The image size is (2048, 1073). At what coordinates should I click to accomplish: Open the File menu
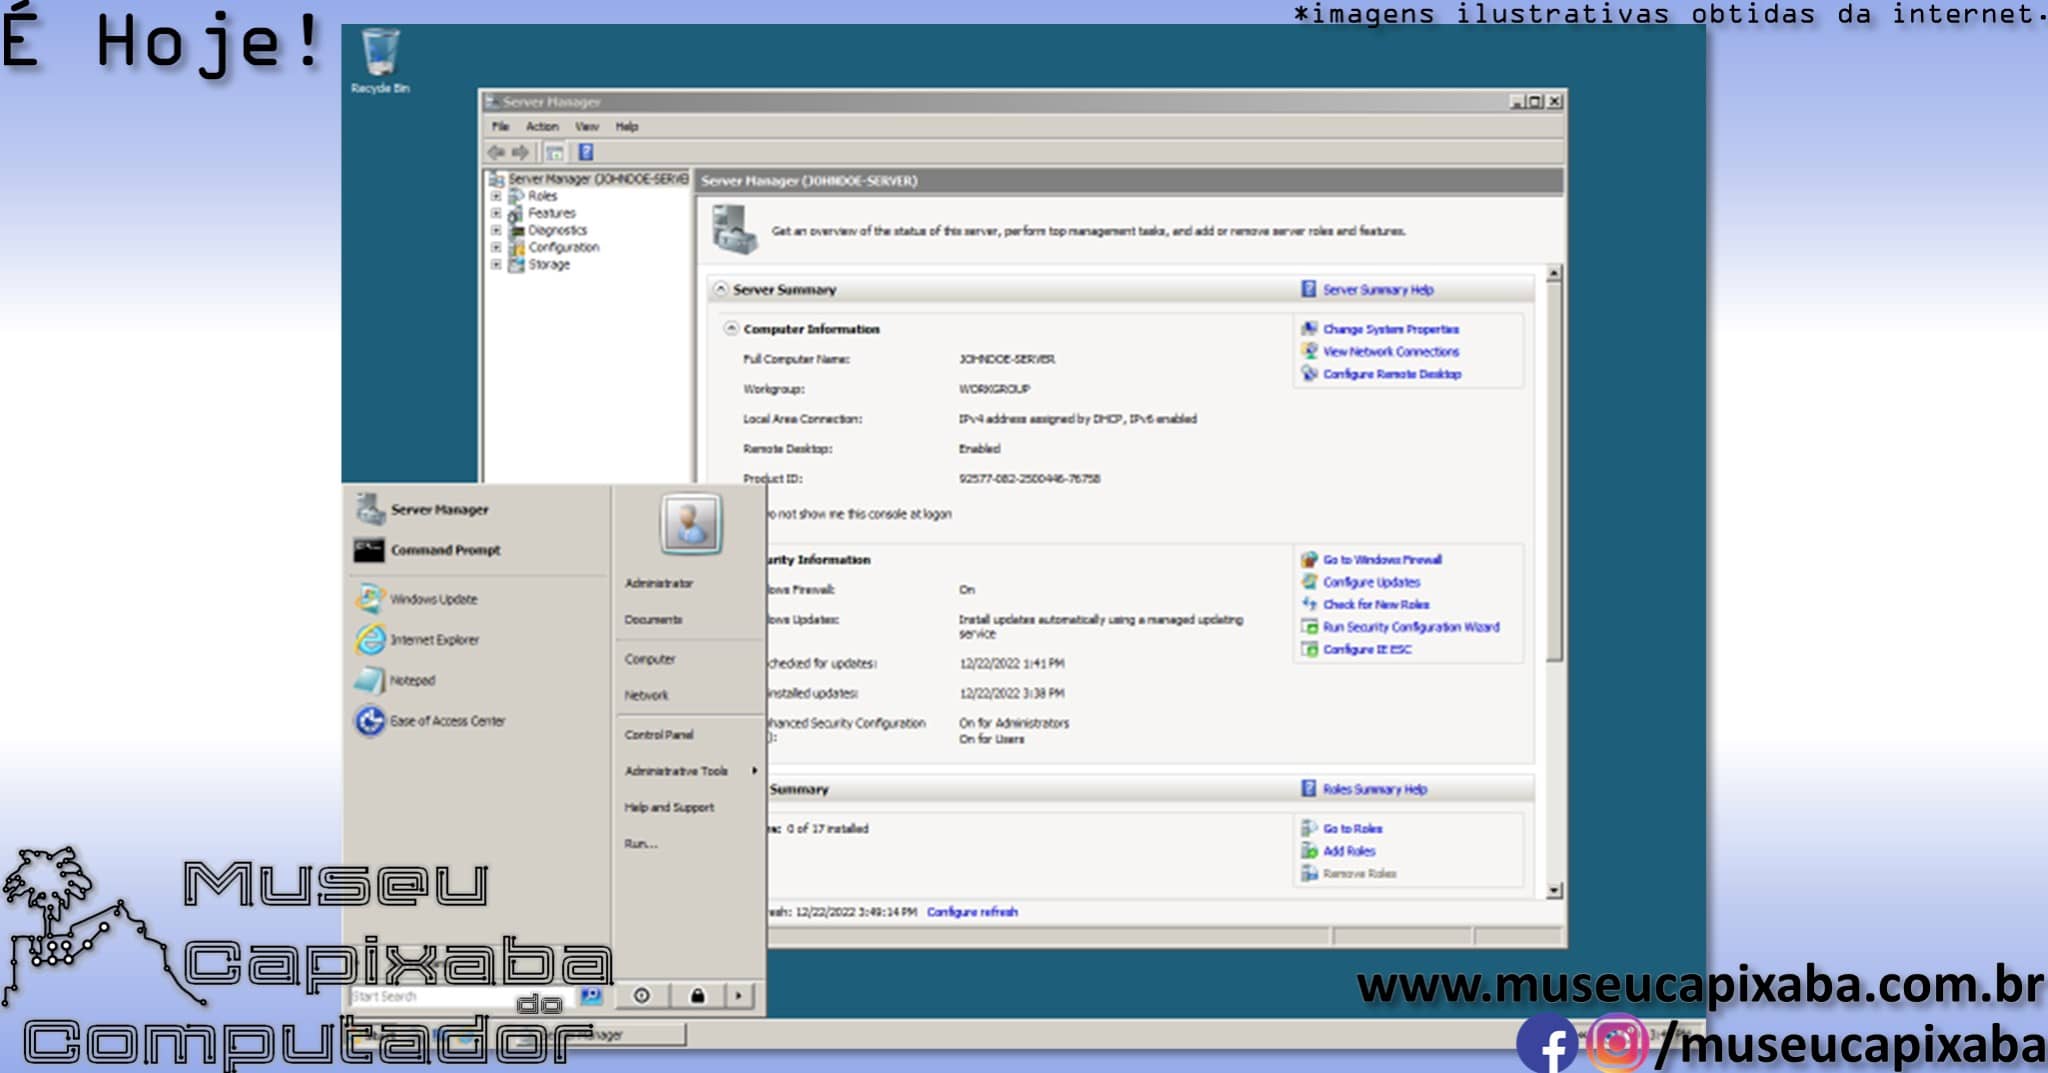[x=500, y=126]
